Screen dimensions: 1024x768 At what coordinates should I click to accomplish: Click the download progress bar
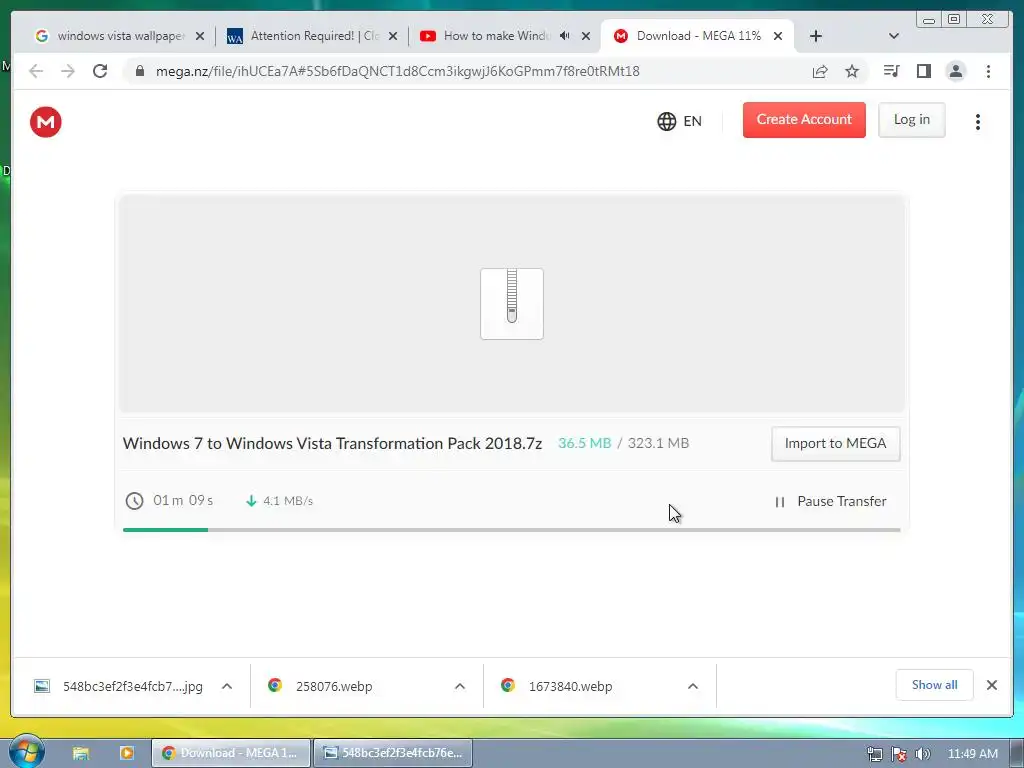click(x=511, y=530)
